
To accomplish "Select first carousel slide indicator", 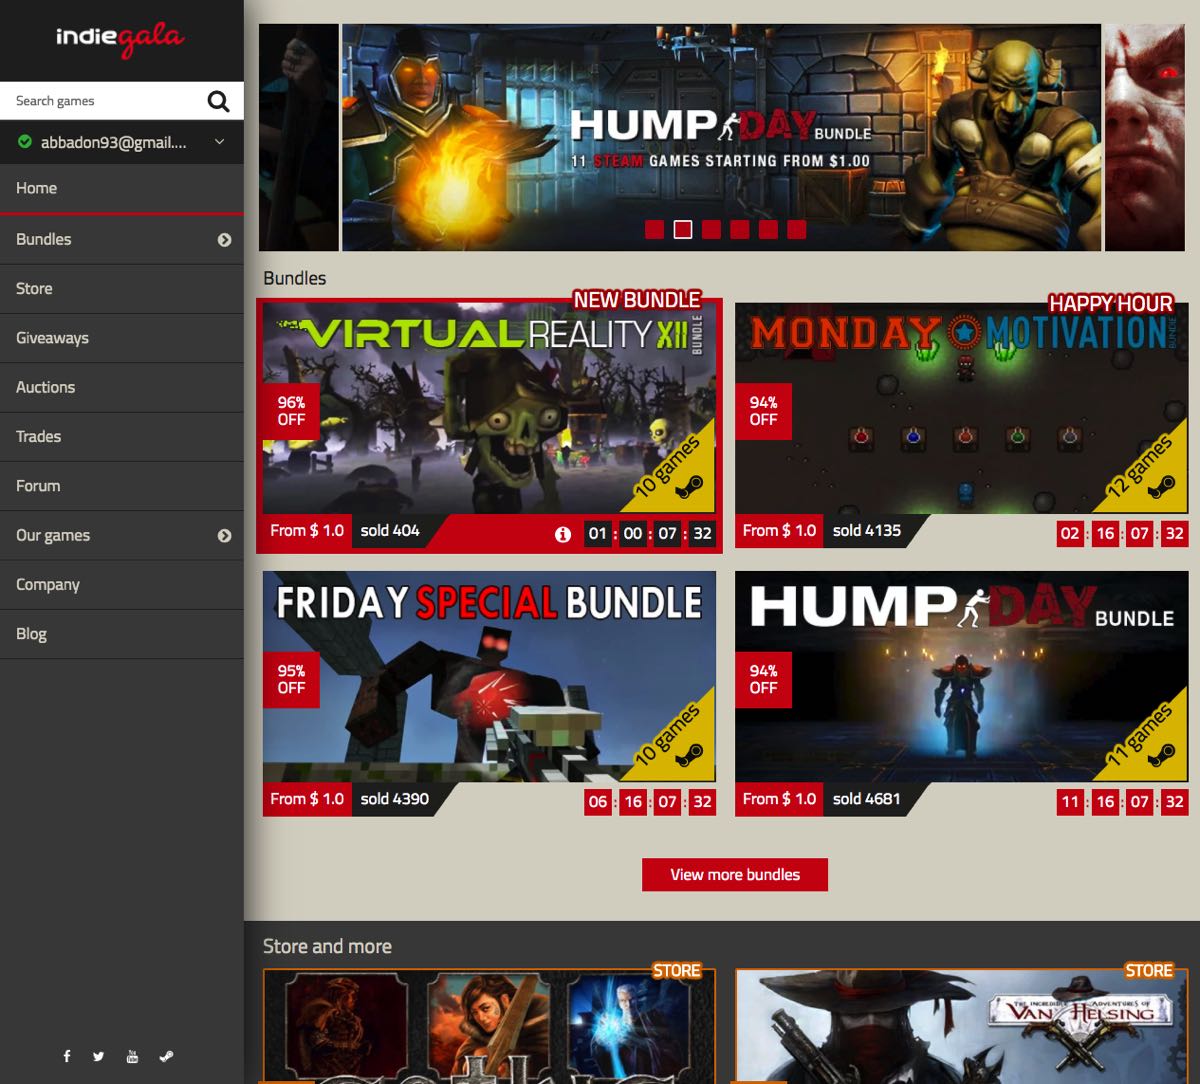I will pos(655,230).
